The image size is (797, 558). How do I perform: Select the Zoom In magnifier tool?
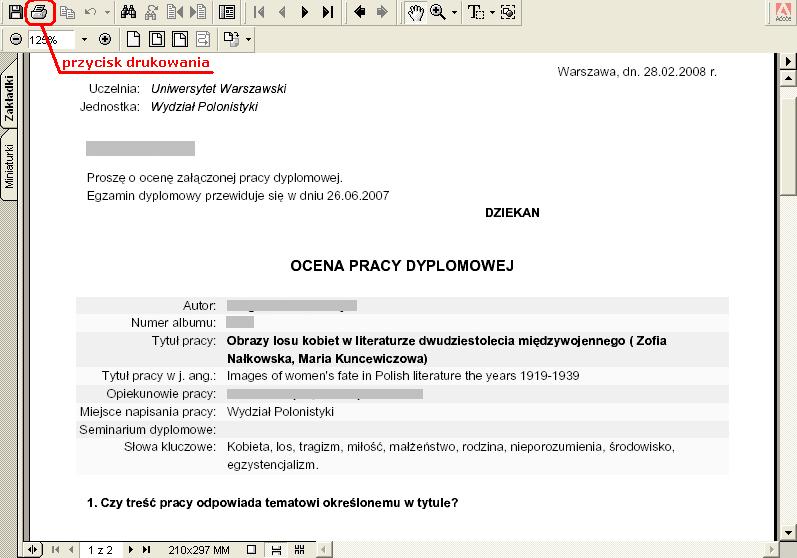pos(438,12)
